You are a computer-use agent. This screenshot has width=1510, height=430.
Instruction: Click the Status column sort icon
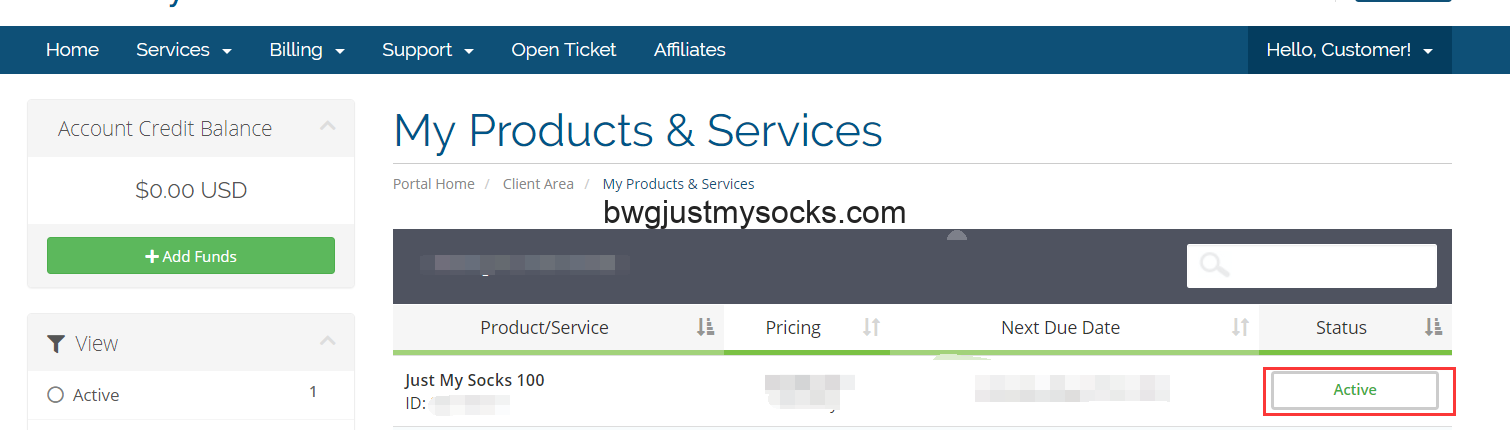(1433, 327)
